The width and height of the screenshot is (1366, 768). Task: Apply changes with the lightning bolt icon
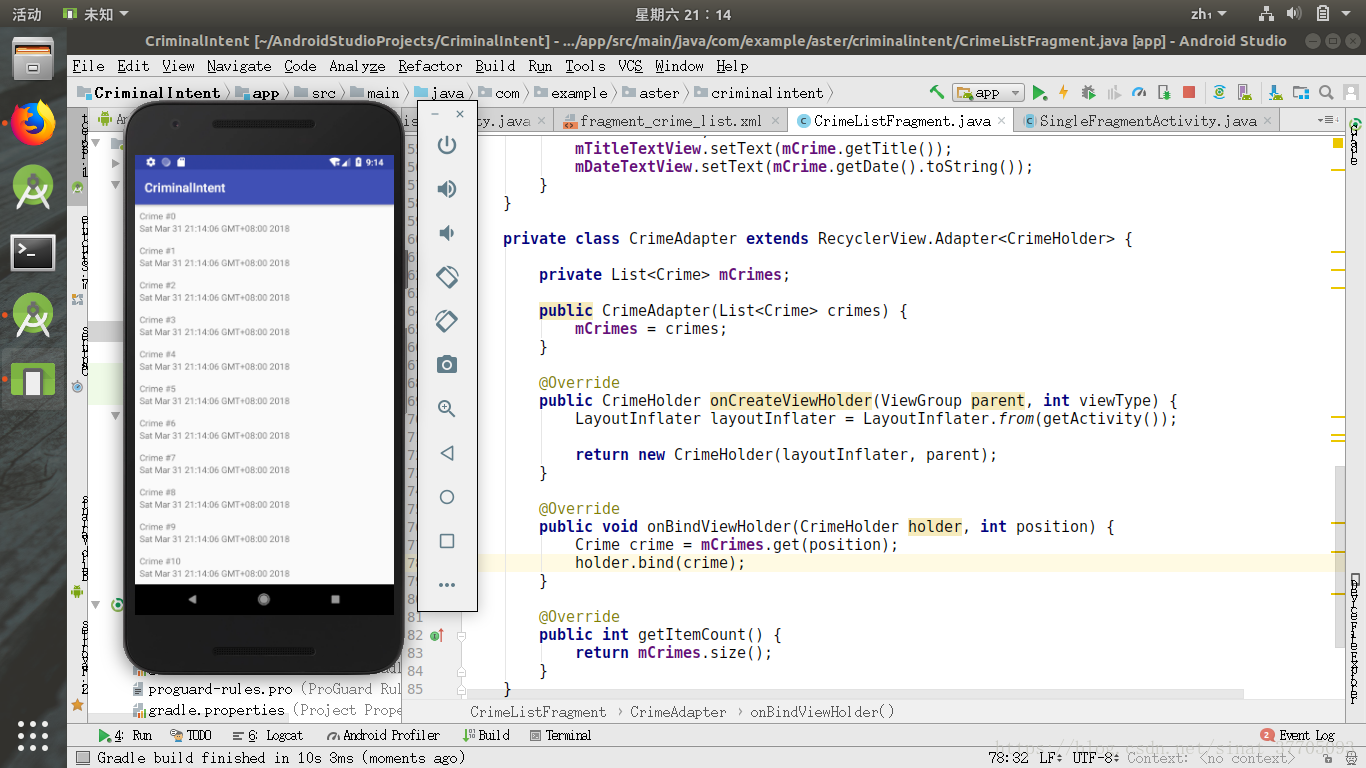pos(1063,92)
